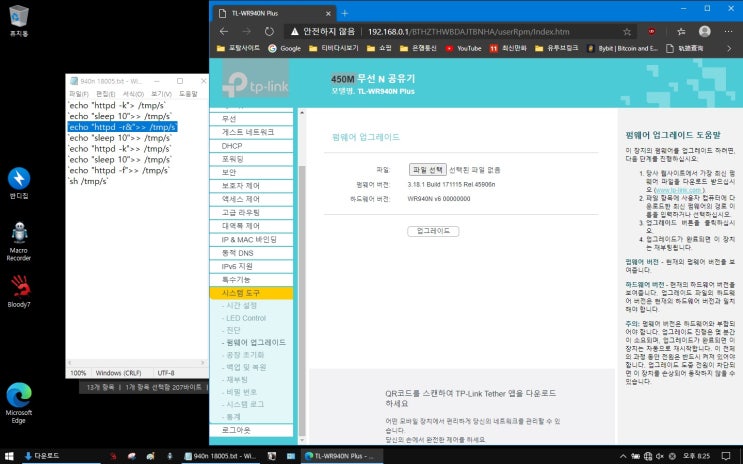
Task: Open the Bloody7 desktop icon
Action: pos(19,291)
